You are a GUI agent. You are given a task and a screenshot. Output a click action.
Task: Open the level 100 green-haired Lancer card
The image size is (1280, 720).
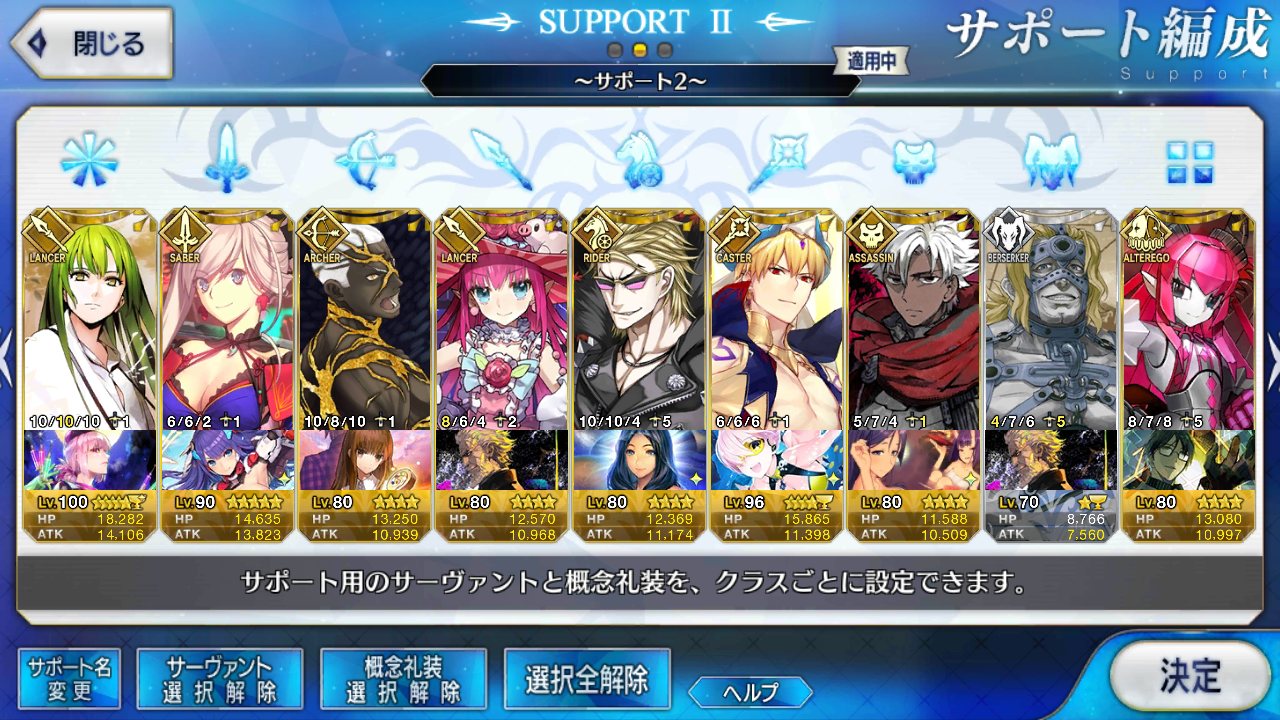(89, 375)
